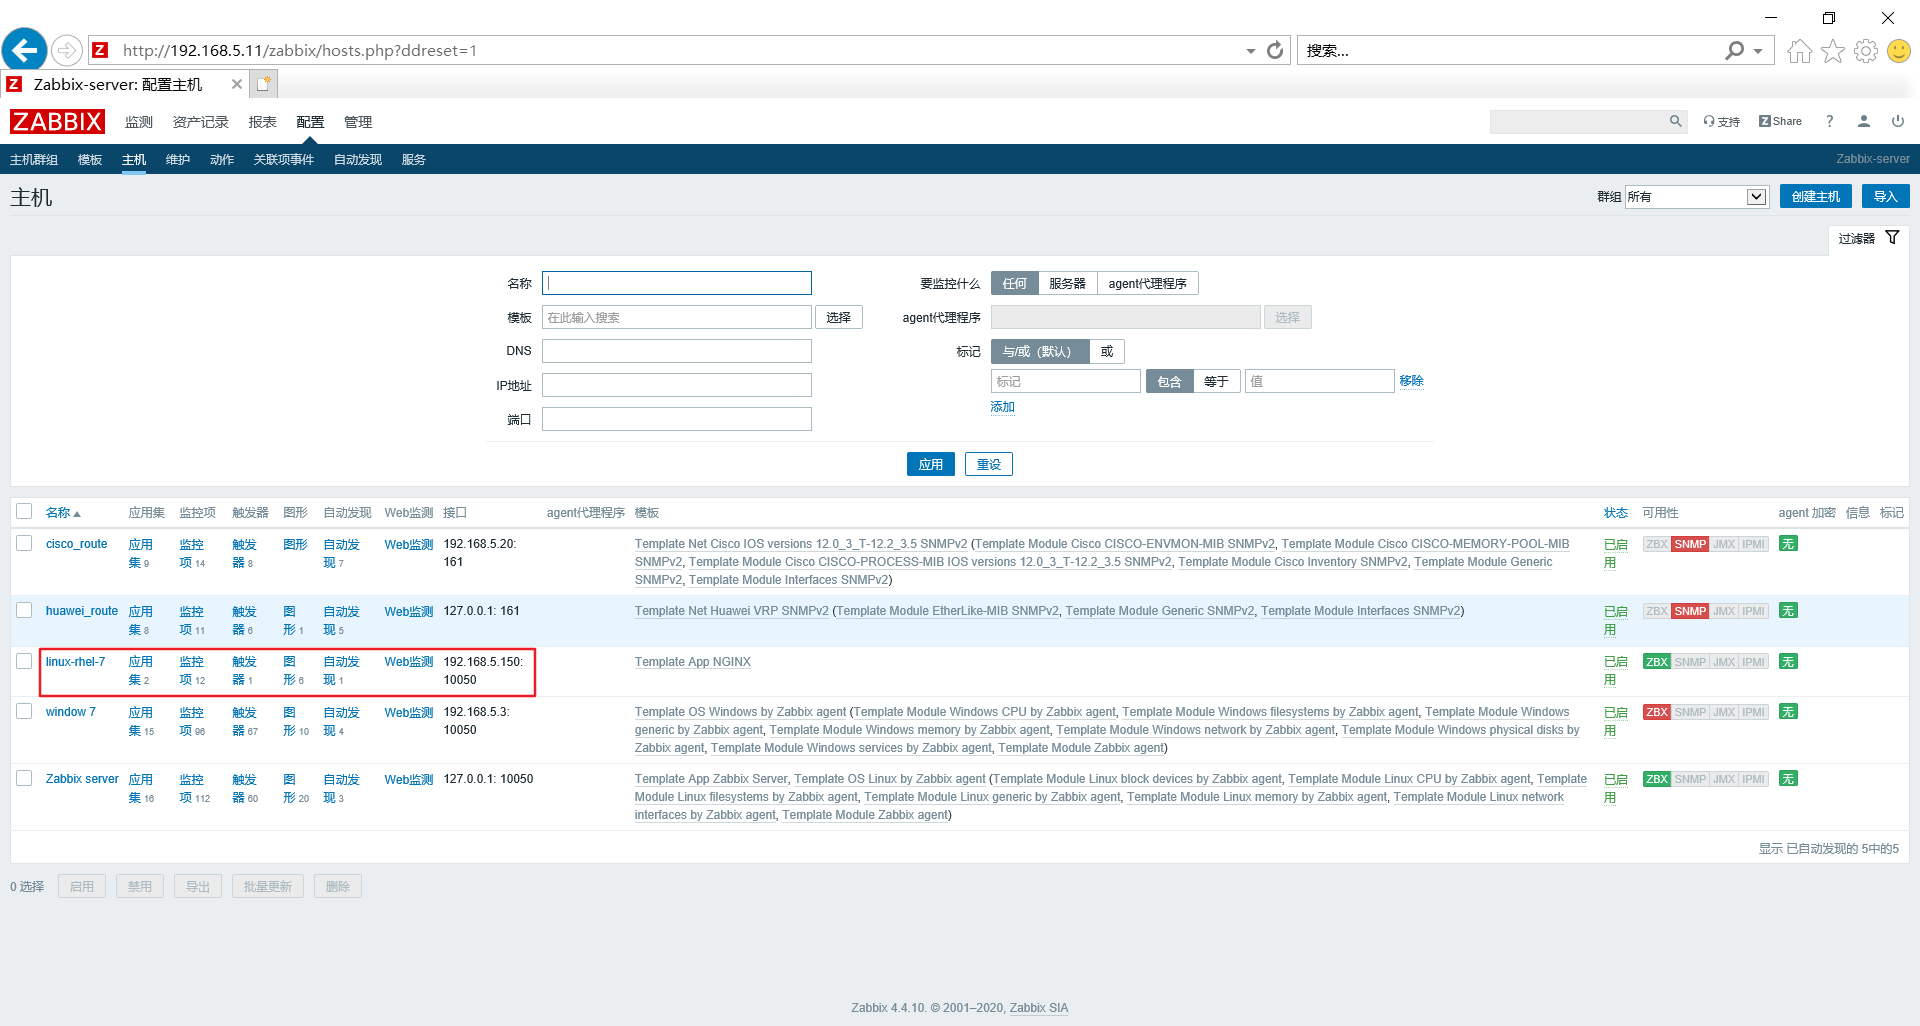Screen dimensions: 1920x1026
Task: Open the 报表 top menu
Action: 262,122
